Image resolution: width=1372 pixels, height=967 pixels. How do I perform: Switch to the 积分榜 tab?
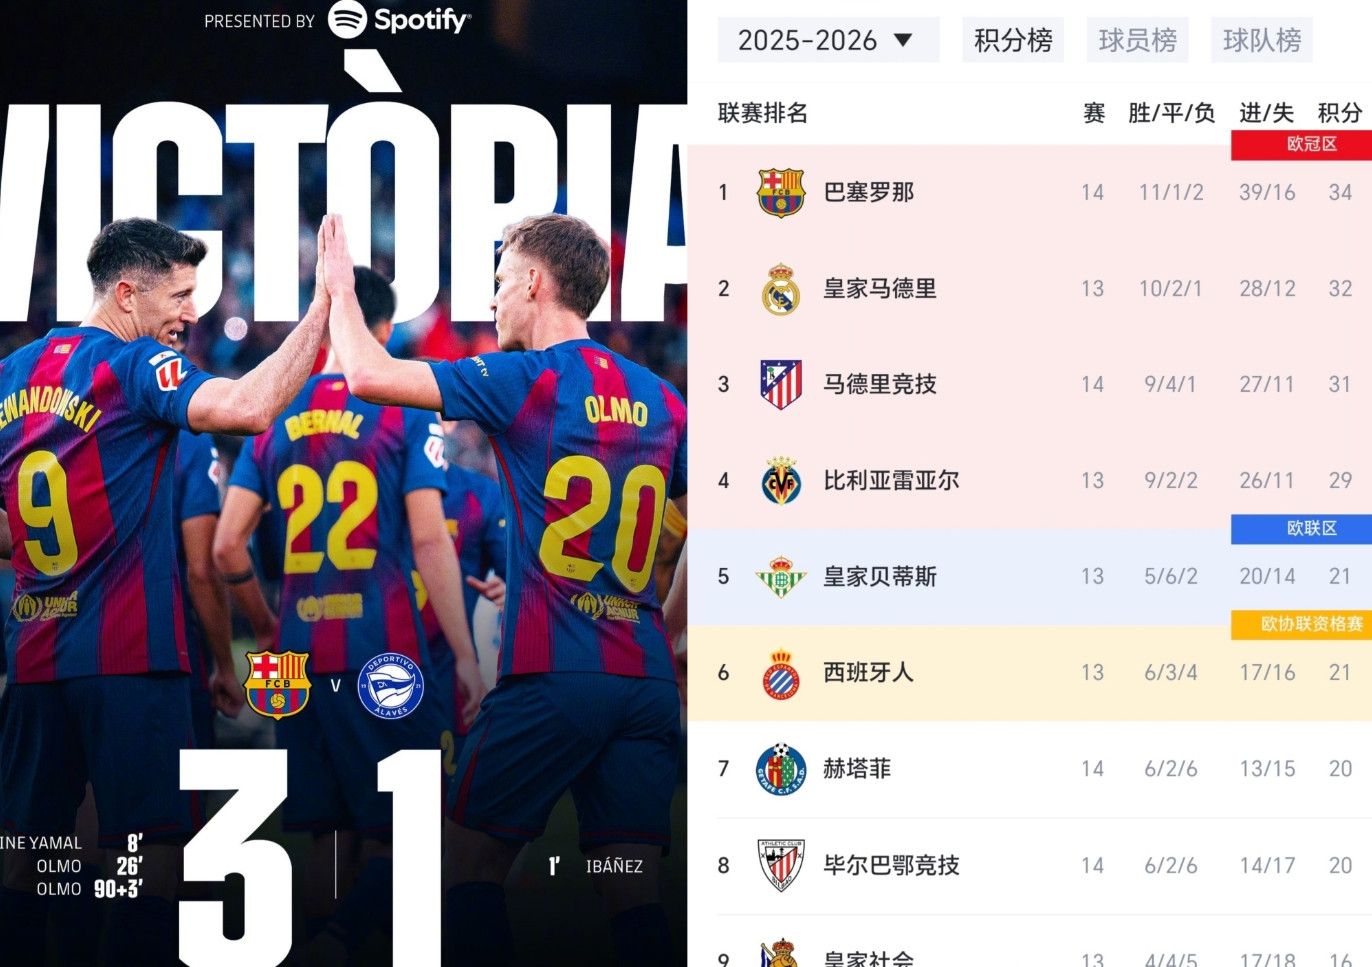pos(1013,40)
